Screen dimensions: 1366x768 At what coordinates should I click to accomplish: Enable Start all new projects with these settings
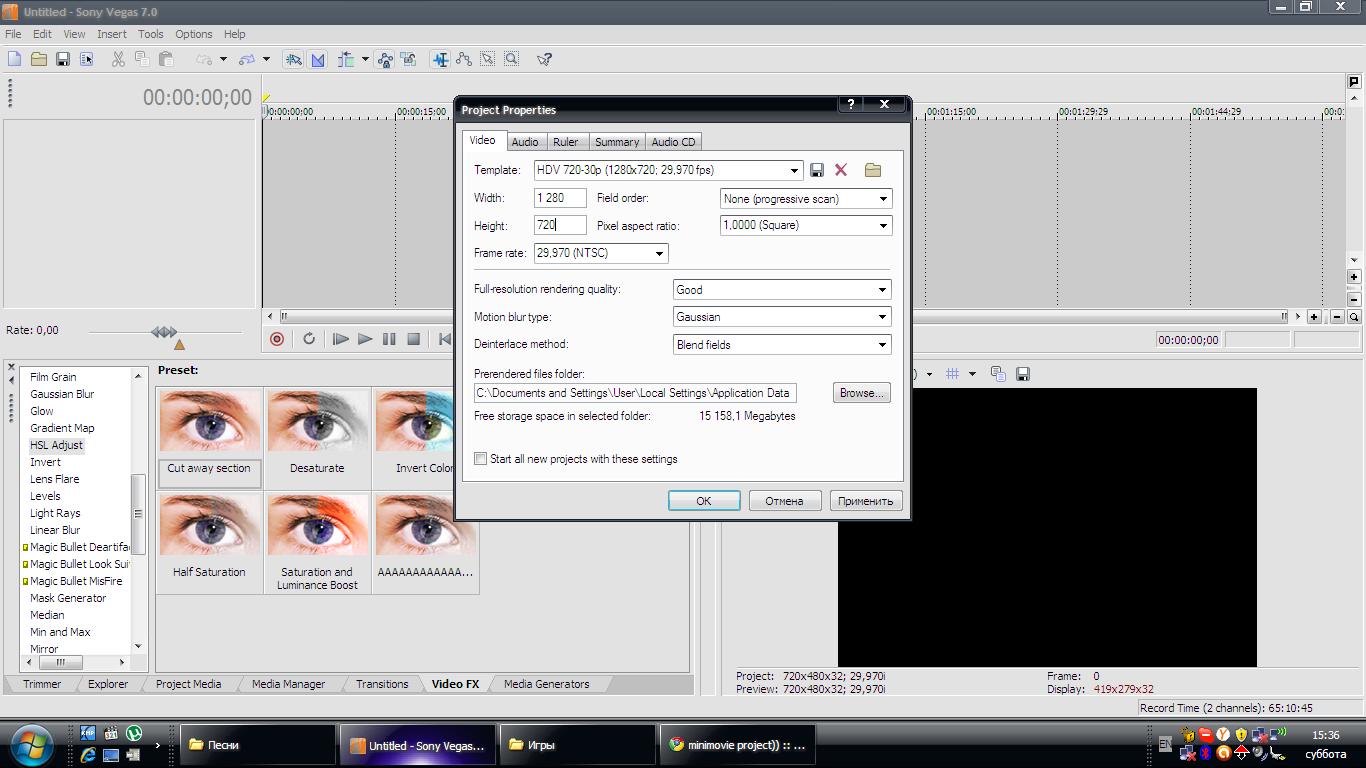[x=481, y=459]
